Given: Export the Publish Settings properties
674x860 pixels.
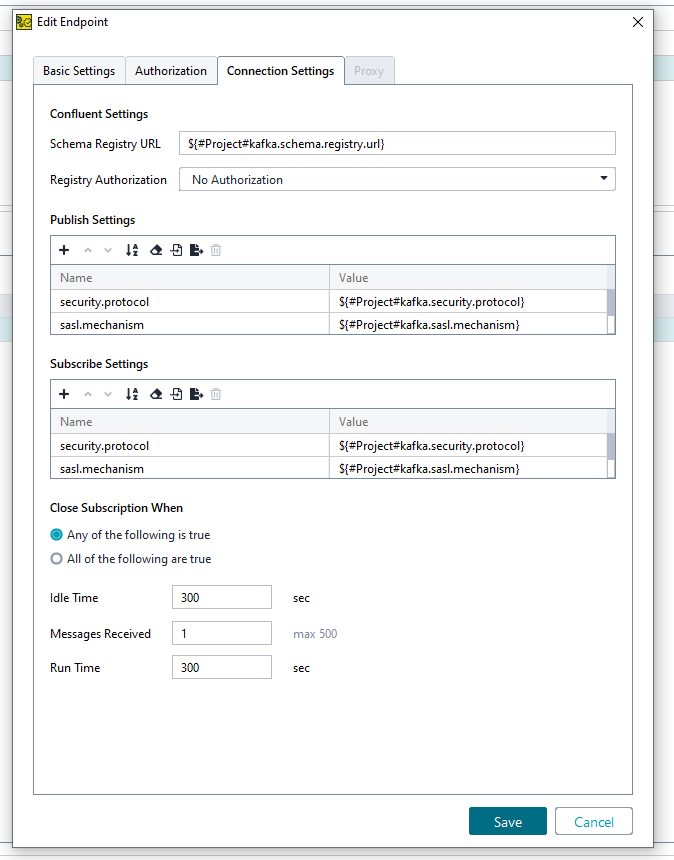Looking at the screenshot, I should [x=196, y=250].
